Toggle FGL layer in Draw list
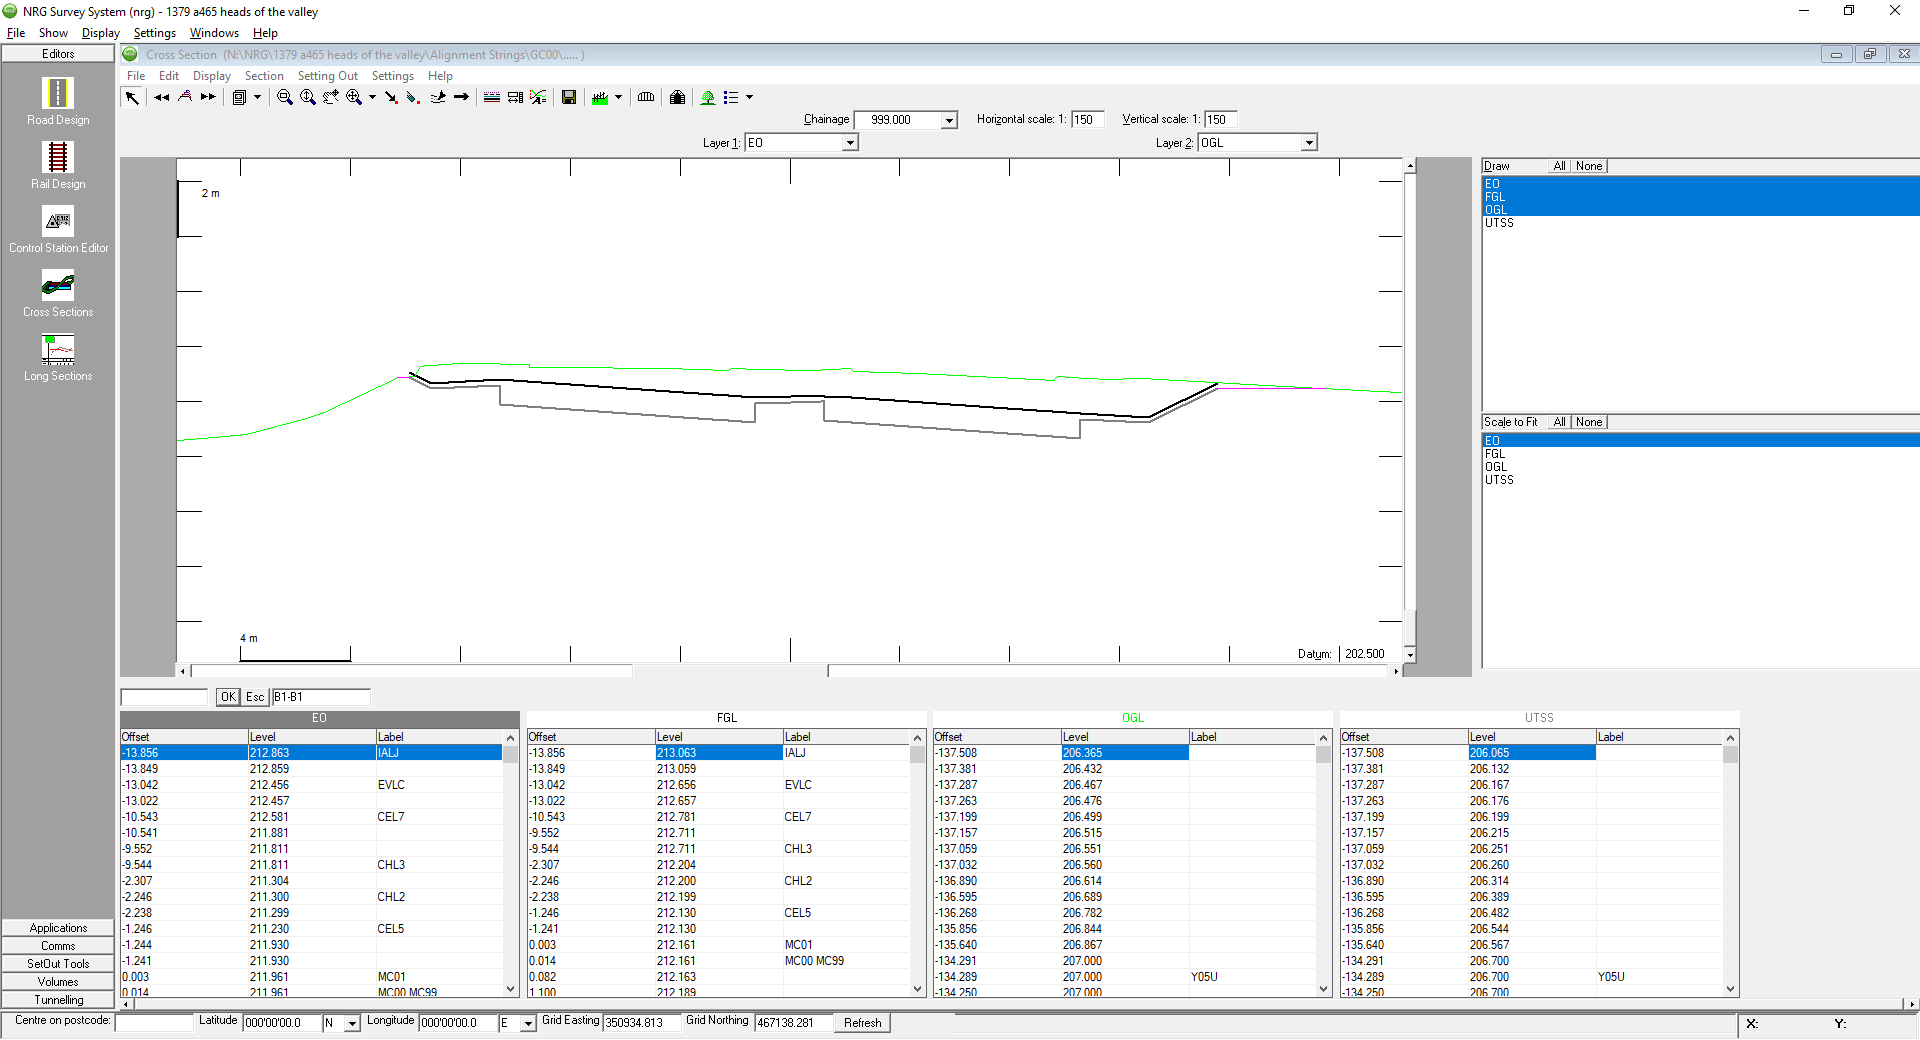The width and height of the screenshot is (1920, 1040). 1700,197
